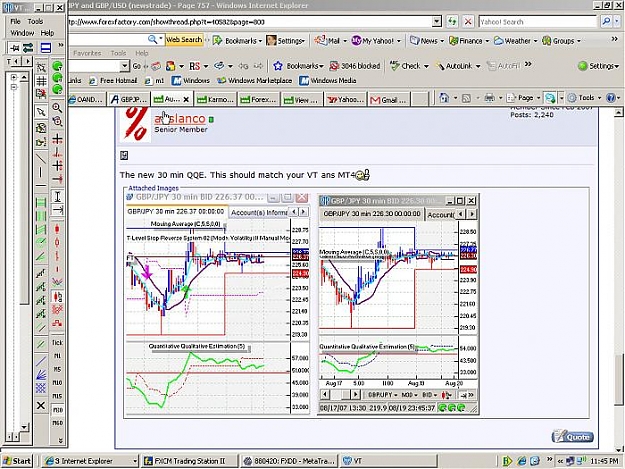The width and height of the screenshot is (625, 469).
Task: Open the IE Favorites menu
Action: click(87, 53)
